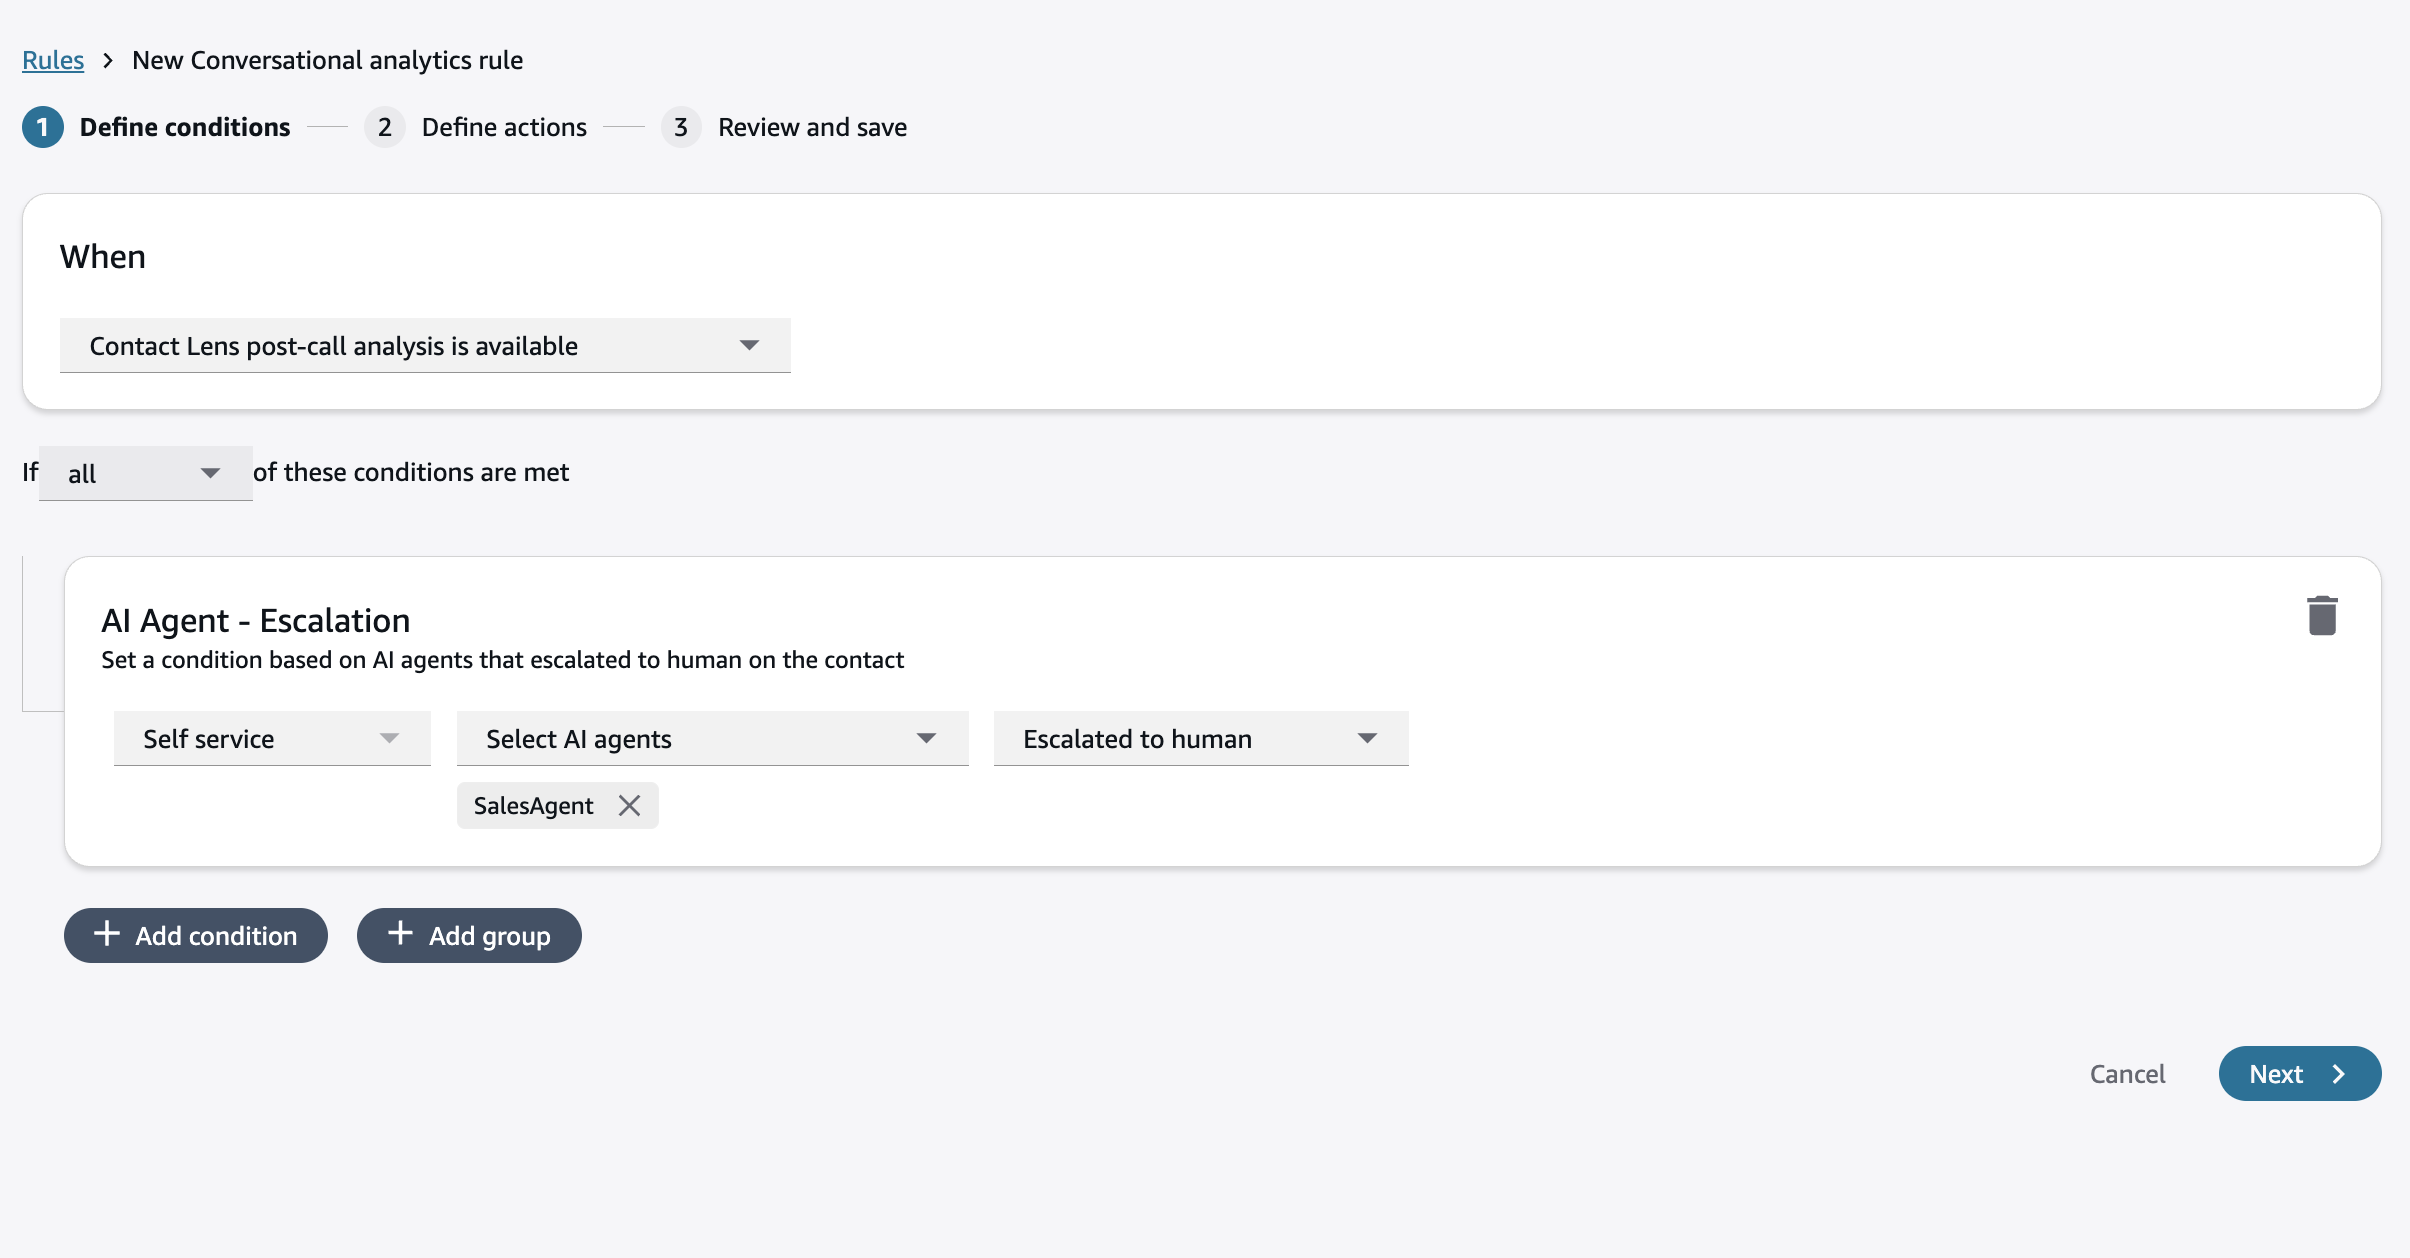Image resolution: width=2410 pixels, height=1258 pixels.
Task: Jump to the Review and save step
Action: (x=812, y=127)
